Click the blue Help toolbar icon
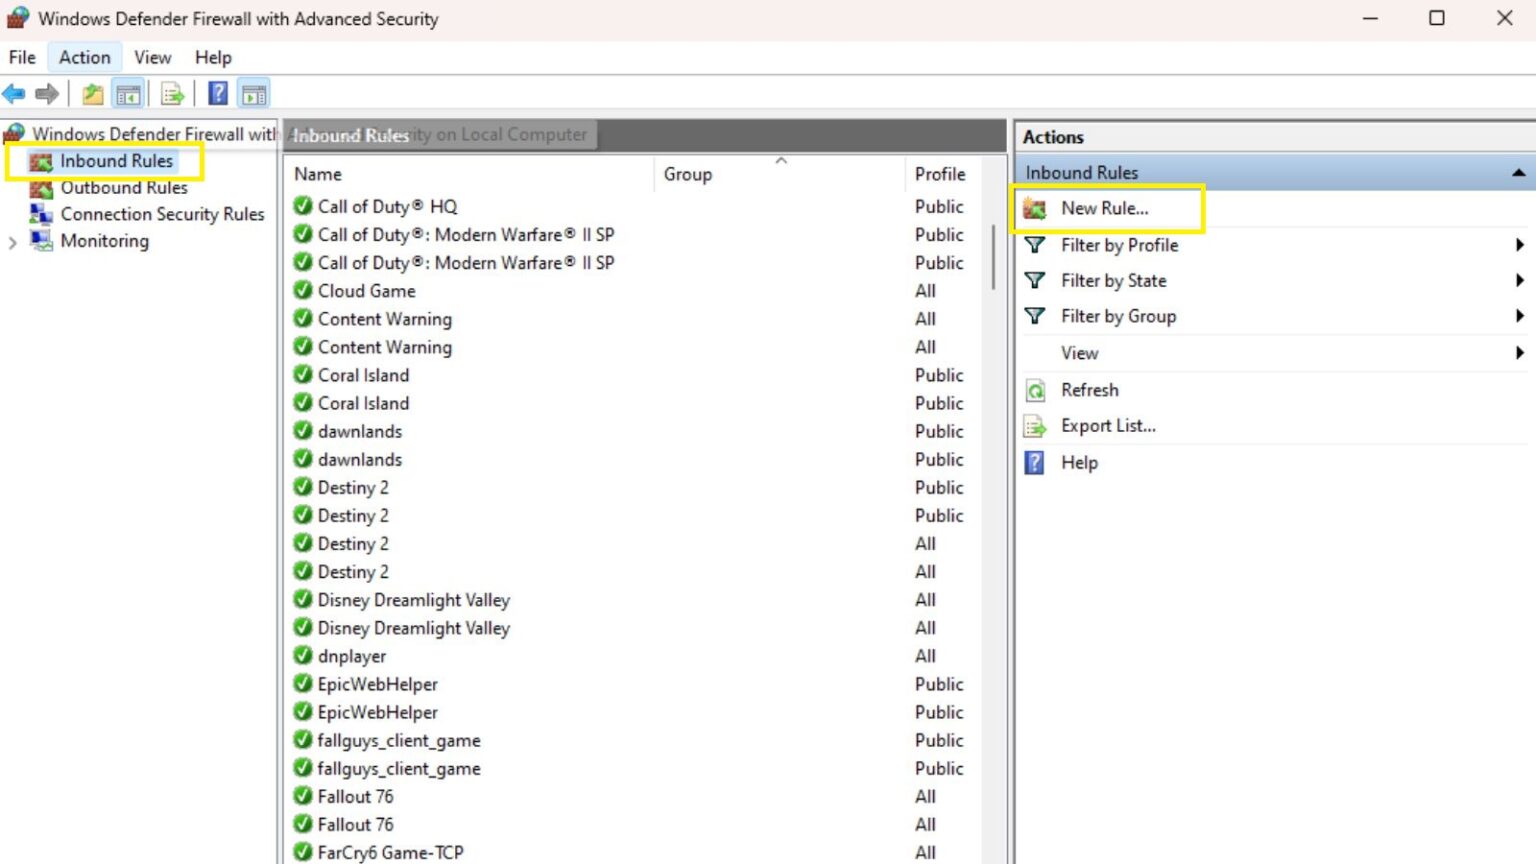 pos(217,94)
